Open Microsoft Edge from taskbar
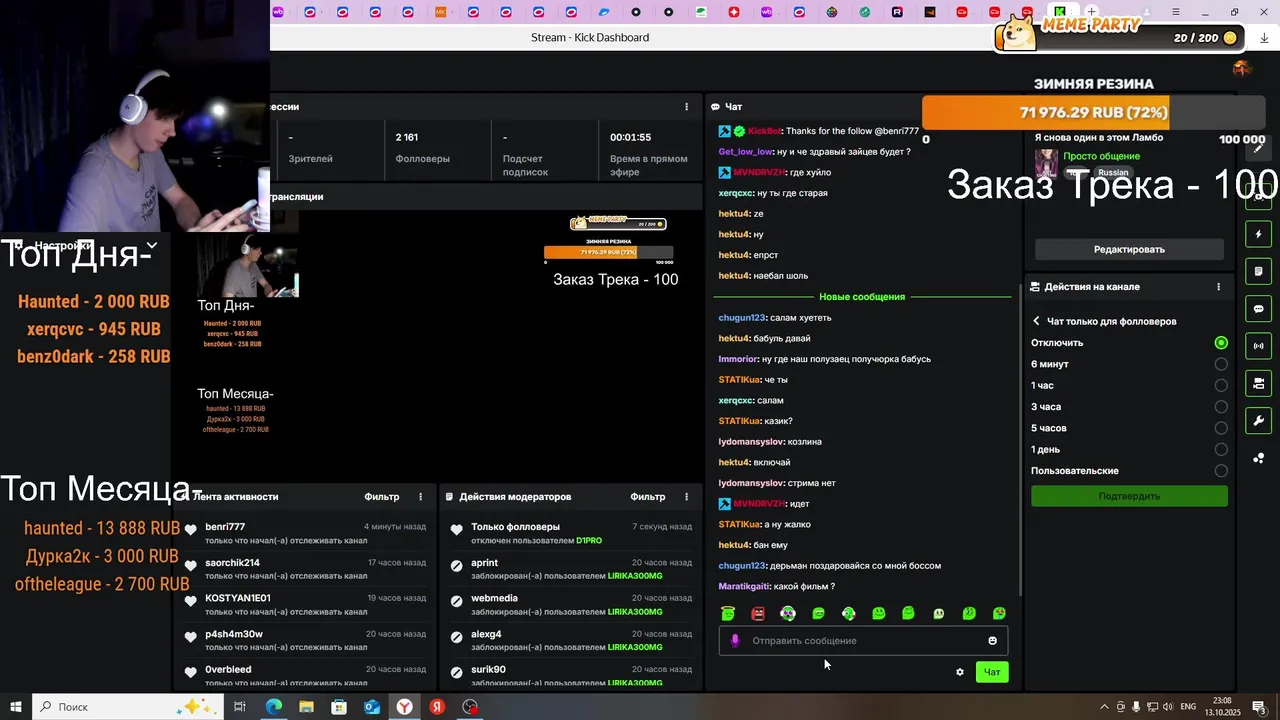Image resolution: width=1280 pixels, height=720 pixels. 273,707
